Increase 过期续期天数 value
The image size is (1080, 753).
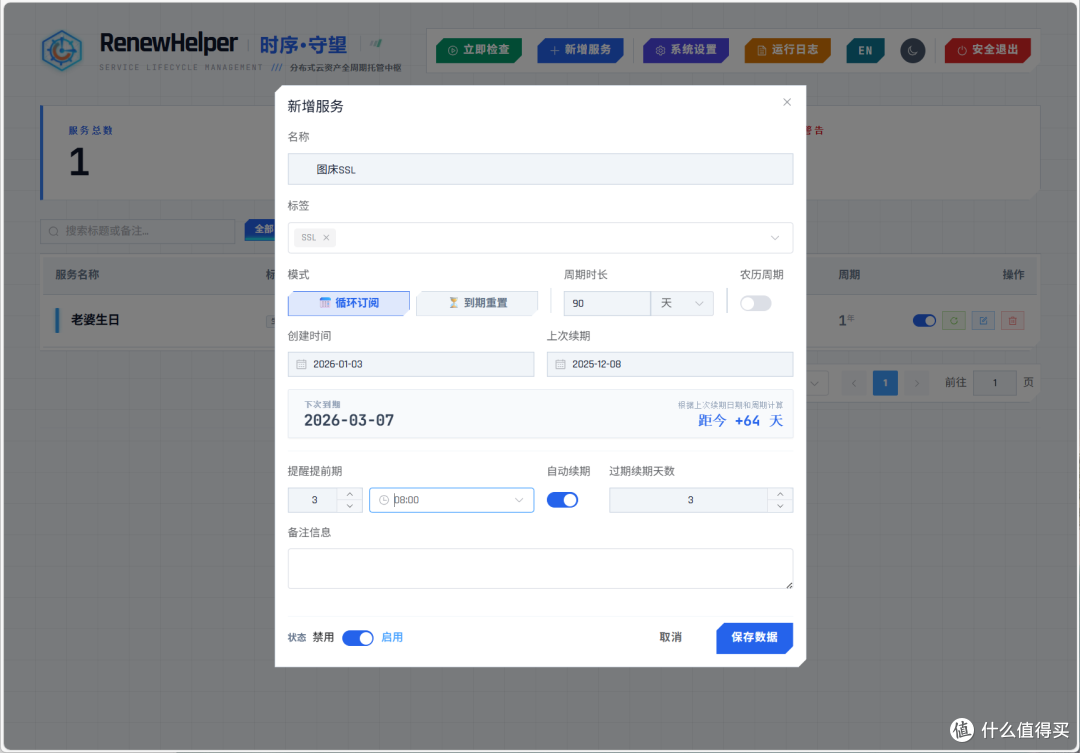point(780,494)
